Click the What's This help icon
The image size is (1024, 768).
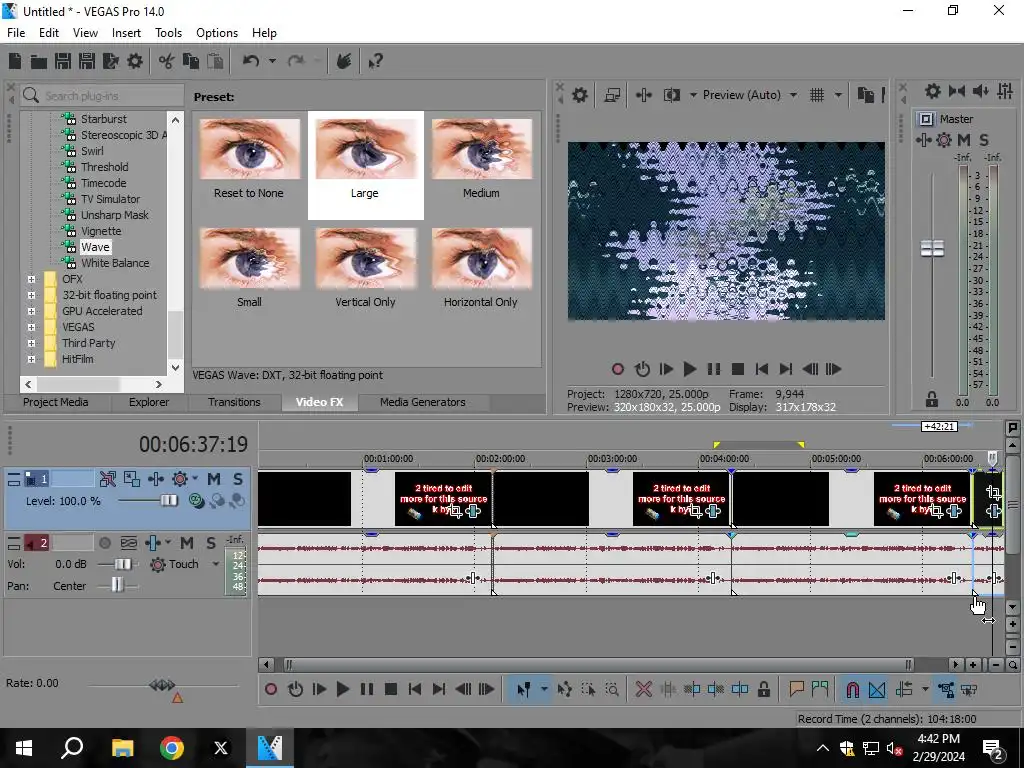click(x=375, y=61)
